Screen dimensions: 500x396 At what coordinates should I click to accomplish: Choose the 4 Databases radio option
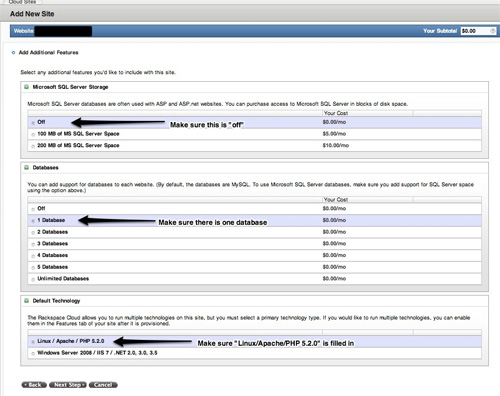pos(33,256)
